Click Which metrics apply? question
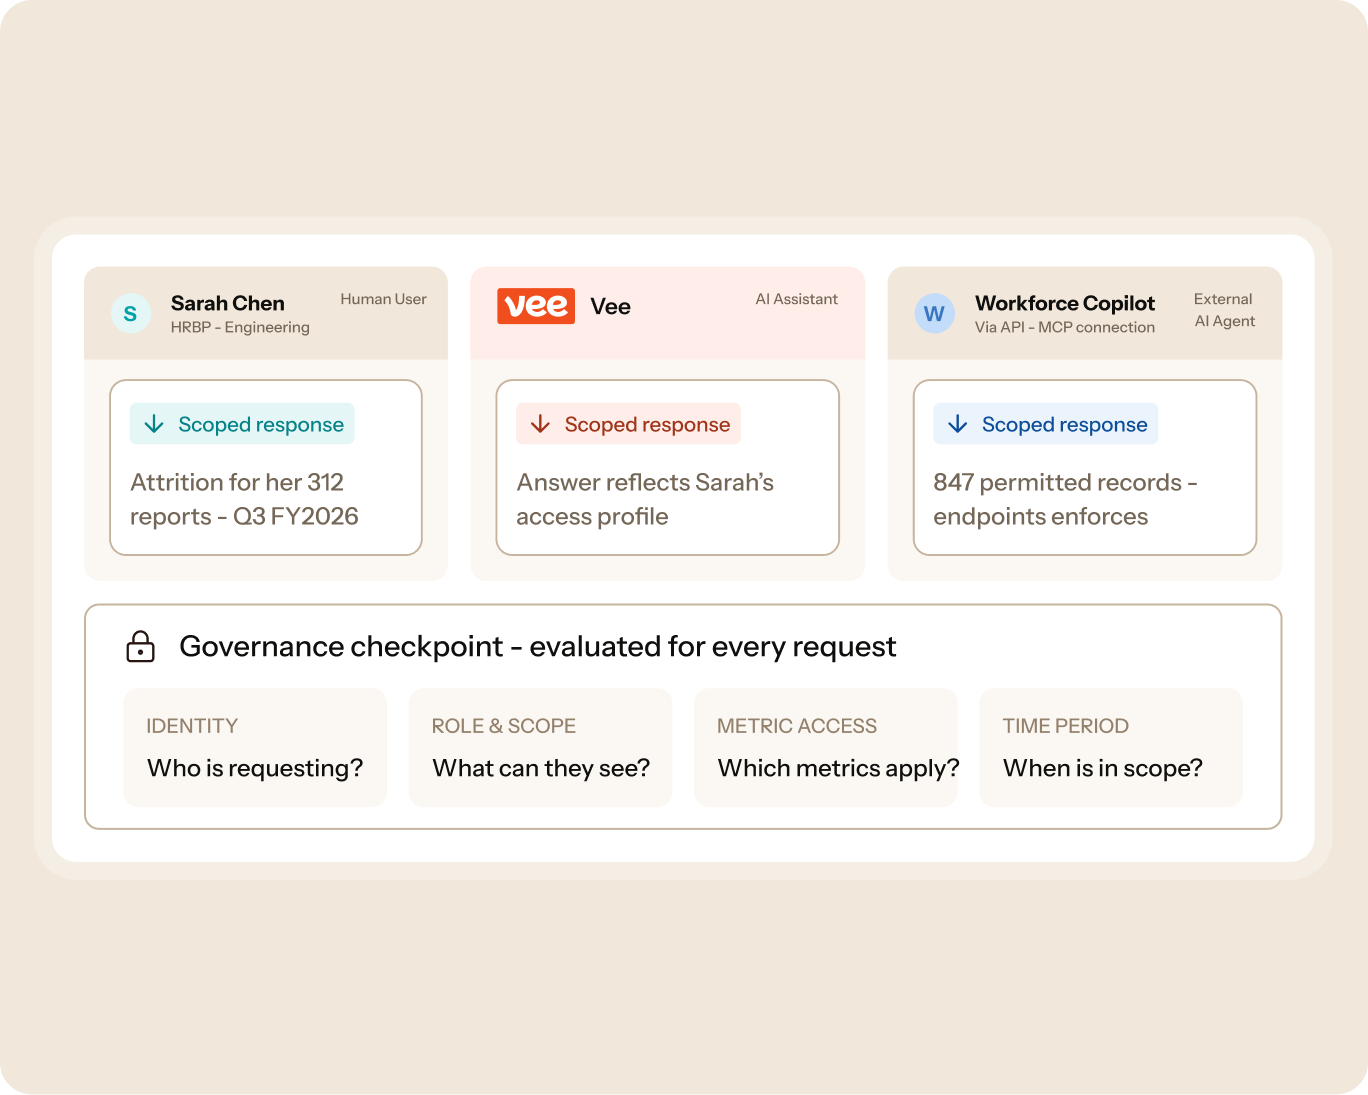The height and width of the screenshot is (1095, 1368). pyautogui.click(x=838, y=768)
